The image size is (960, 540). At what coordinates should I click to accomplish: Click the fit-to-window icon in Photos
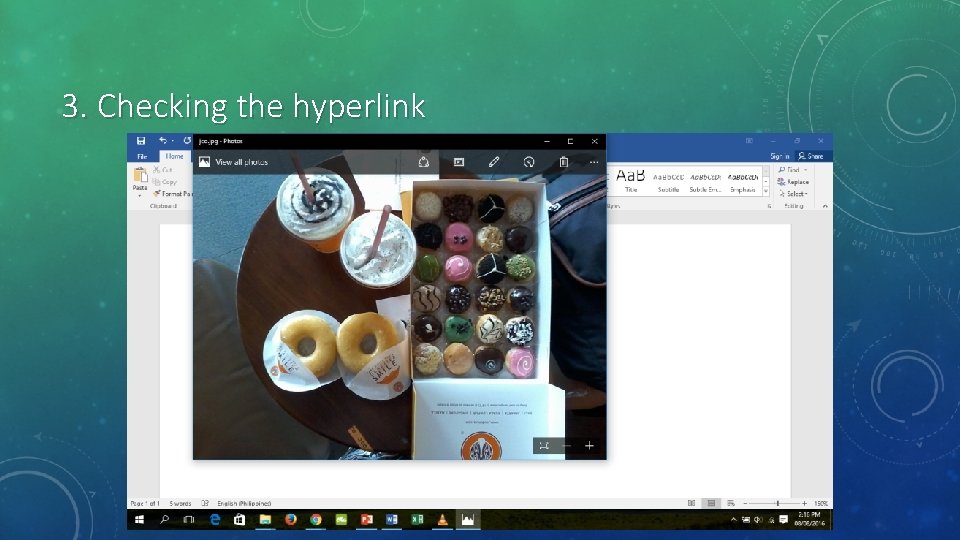[x=544, y=446]
